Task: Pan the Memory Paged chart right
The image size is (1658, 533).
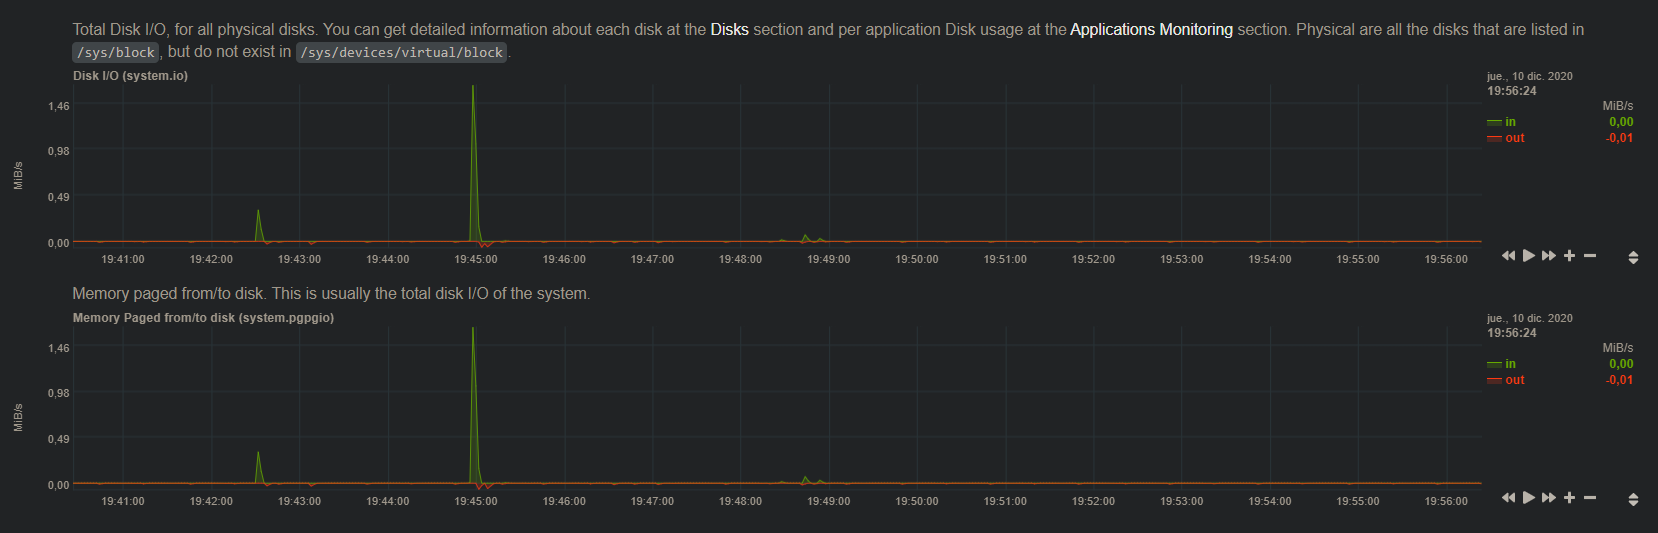Action: 1548,498
